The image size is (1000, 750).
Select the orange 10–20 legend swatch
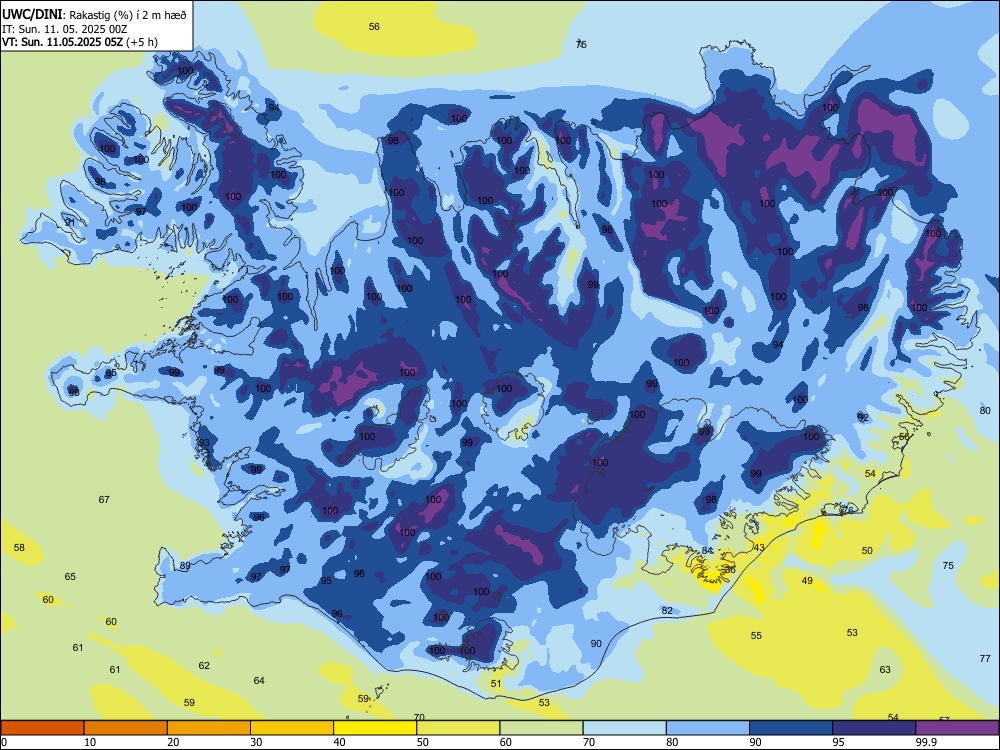[126, 728]
